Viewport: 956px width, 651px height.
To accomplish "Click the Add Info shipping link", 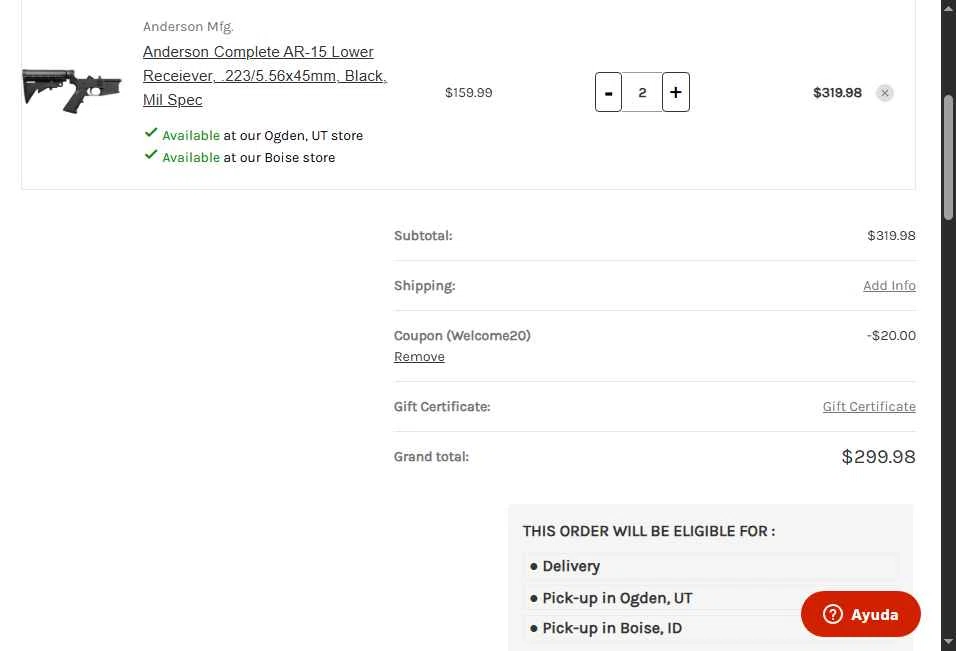I will (x=889, y=285).
